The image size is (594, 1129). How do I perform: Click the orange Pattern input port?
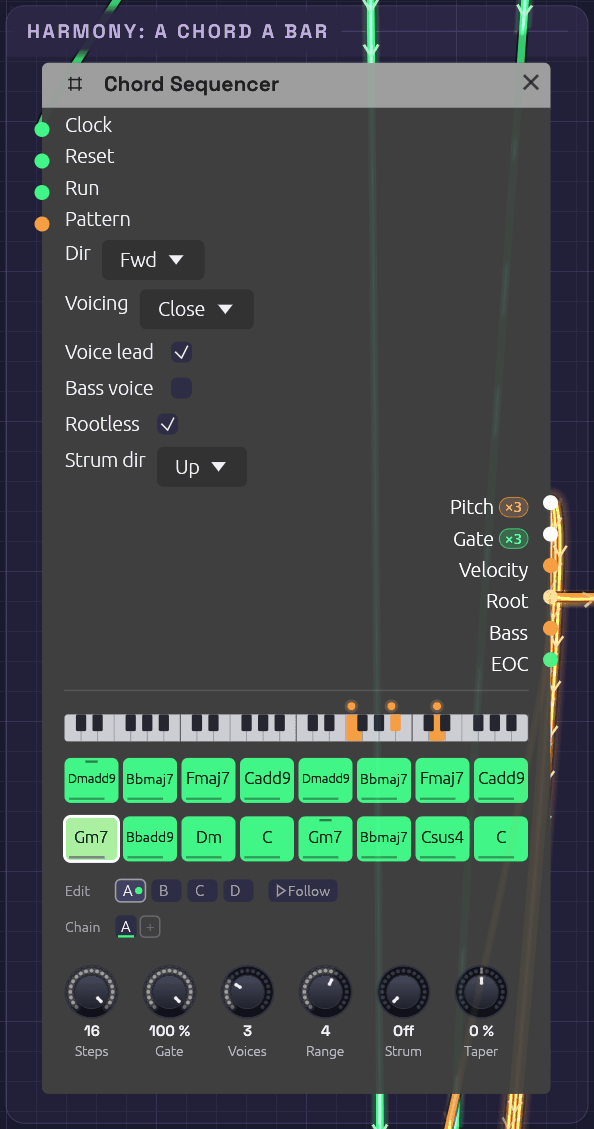point(42,224)
